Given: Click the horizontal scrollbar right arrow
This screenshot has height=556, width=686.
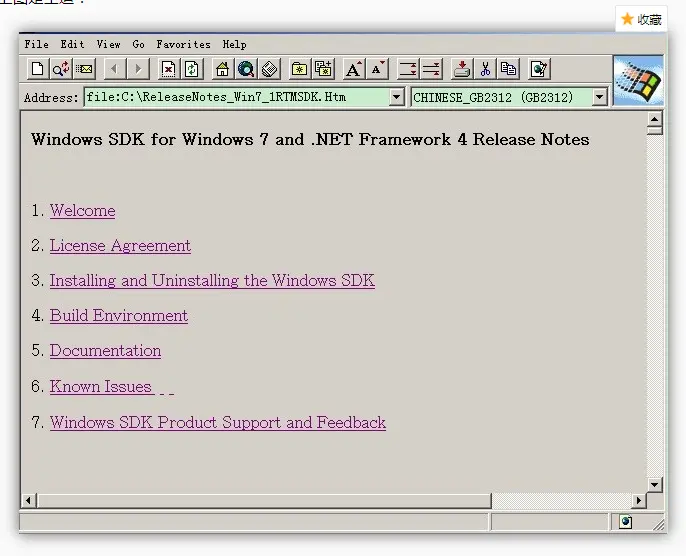Looking at the screenshot, I should click(639, 500).
